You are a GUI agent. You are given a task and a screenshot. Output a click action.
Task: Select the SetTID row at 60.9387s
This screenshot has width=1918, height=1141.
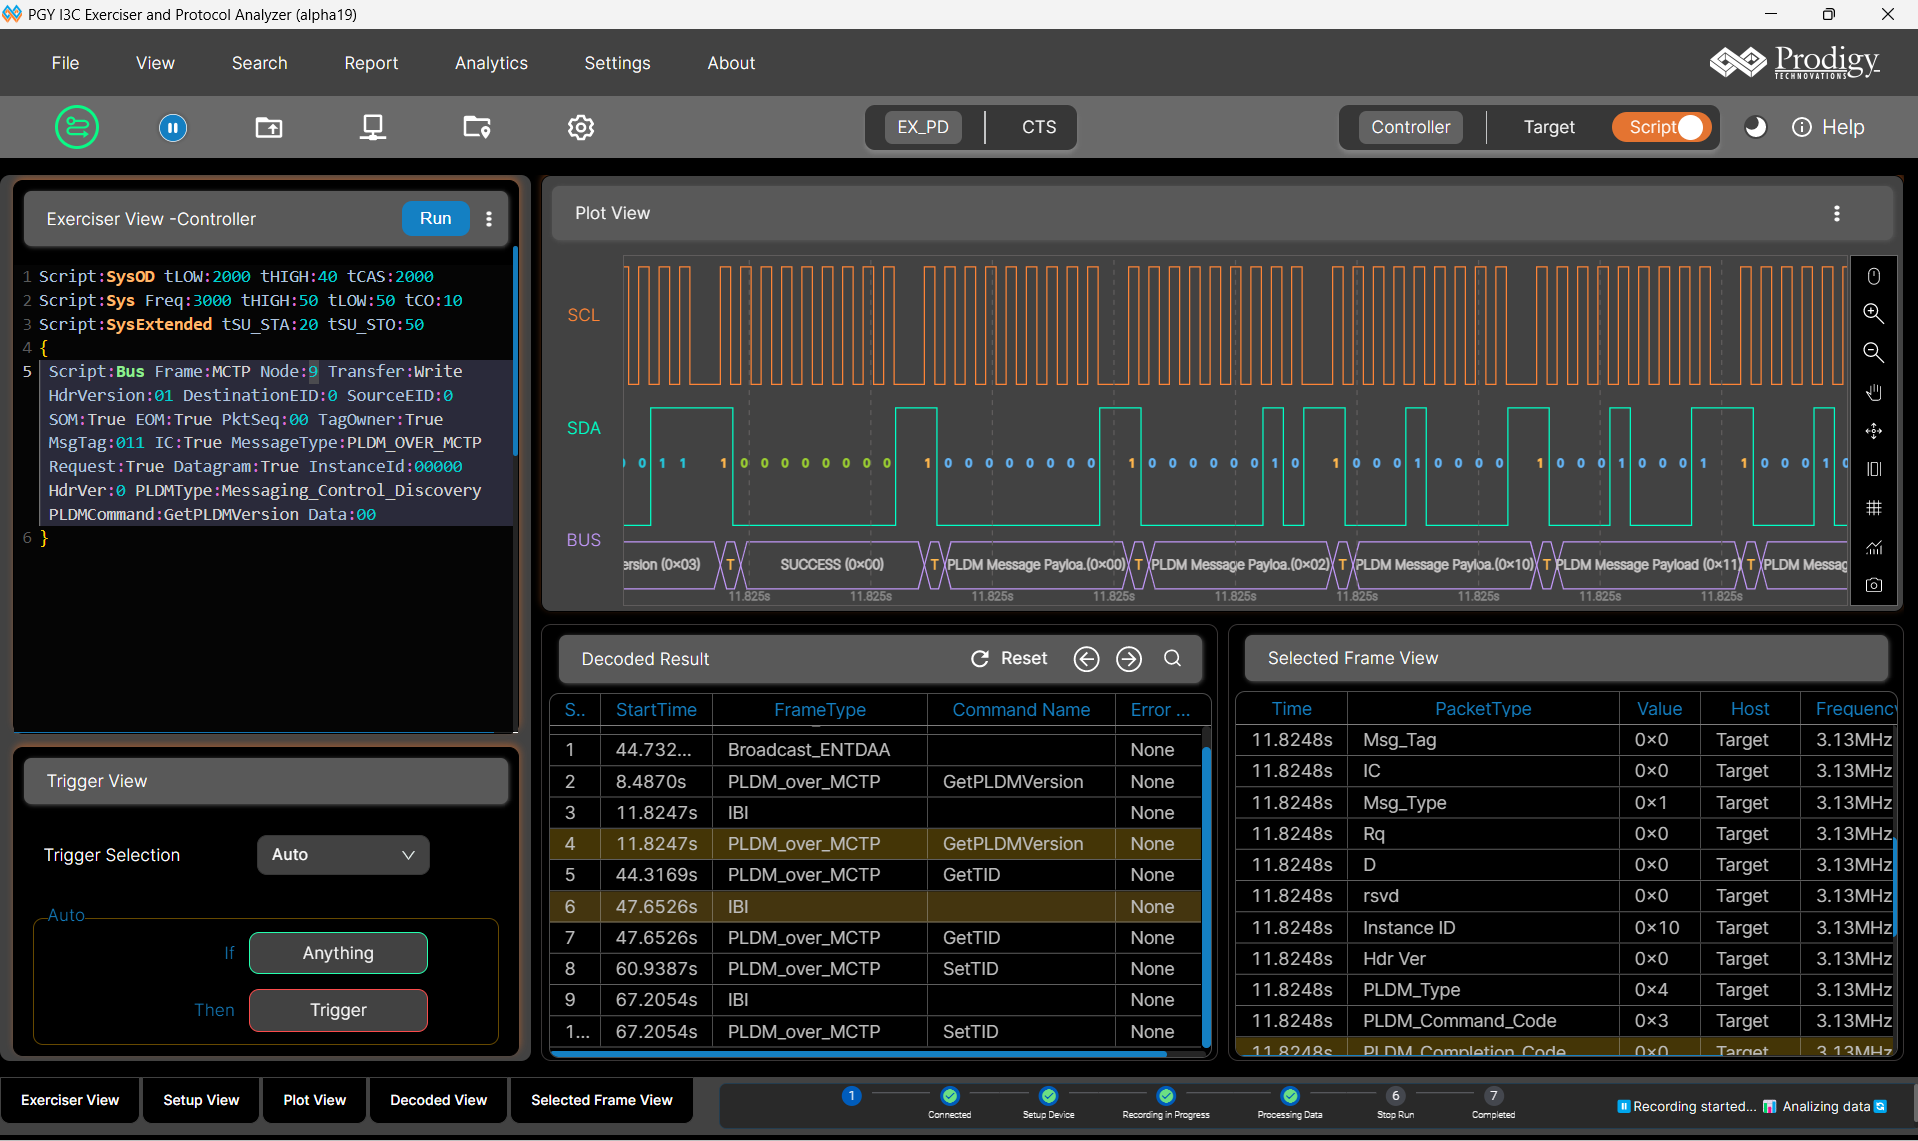875,969
